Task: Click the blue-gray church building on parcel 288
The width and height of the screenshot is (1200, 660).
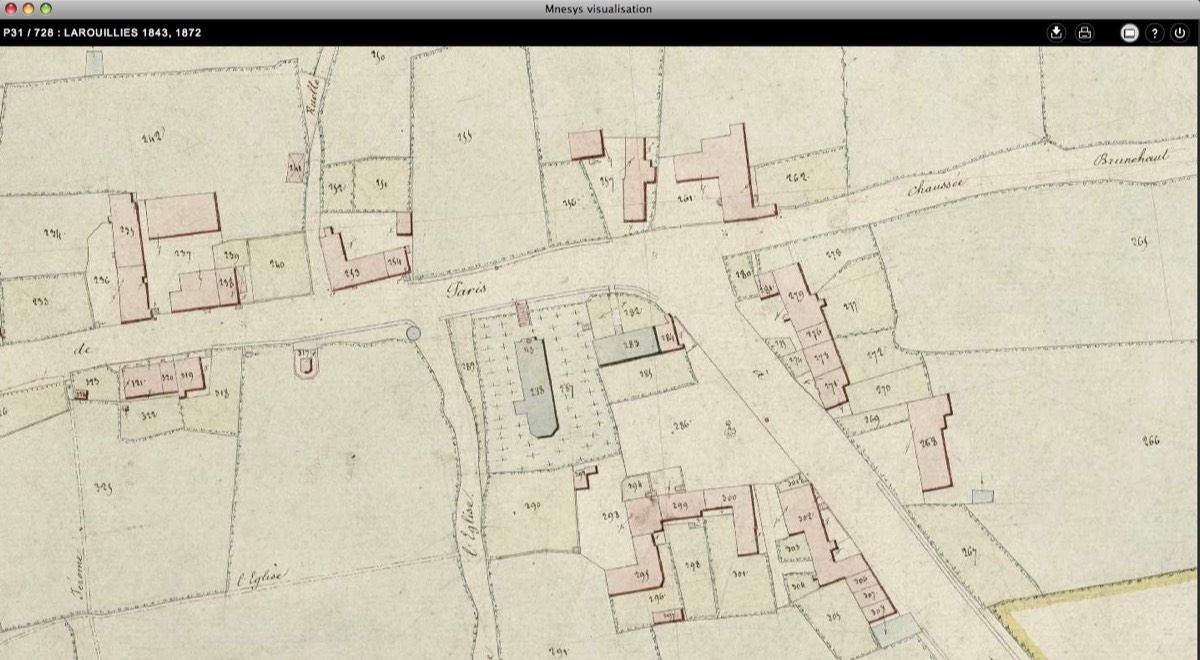Action: point(538,390)
